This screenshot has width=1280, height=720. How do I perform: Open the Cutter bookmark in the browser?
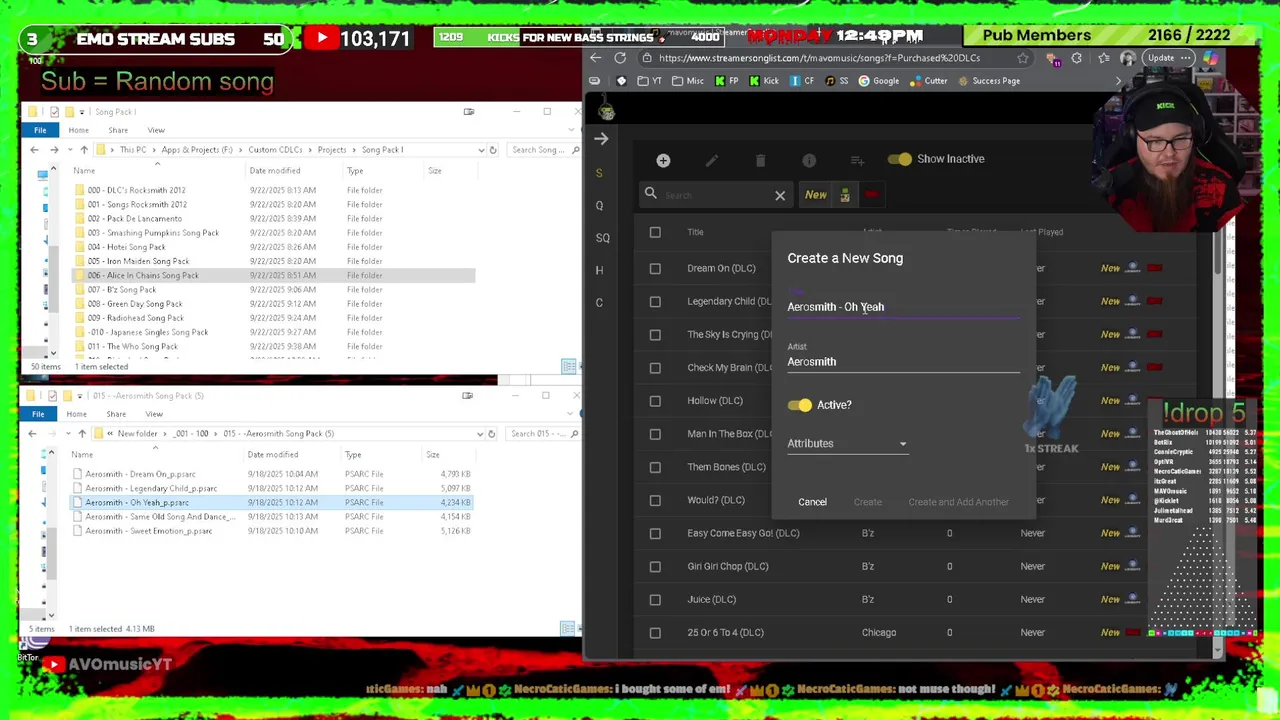[929, 81]
